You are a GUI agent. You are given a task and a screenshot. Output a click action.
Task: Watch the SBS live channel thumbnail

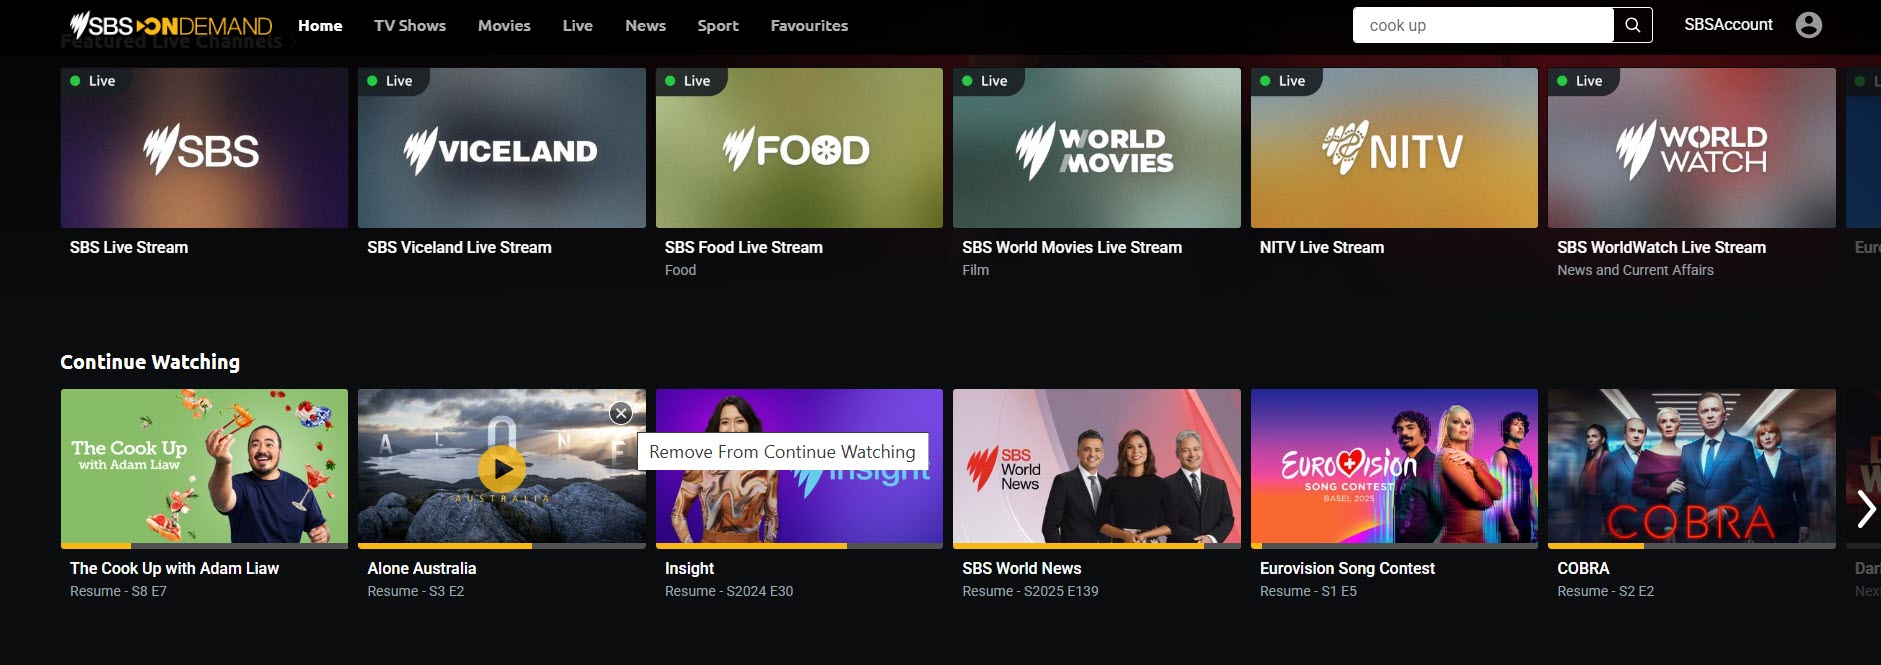coord(204,148)
